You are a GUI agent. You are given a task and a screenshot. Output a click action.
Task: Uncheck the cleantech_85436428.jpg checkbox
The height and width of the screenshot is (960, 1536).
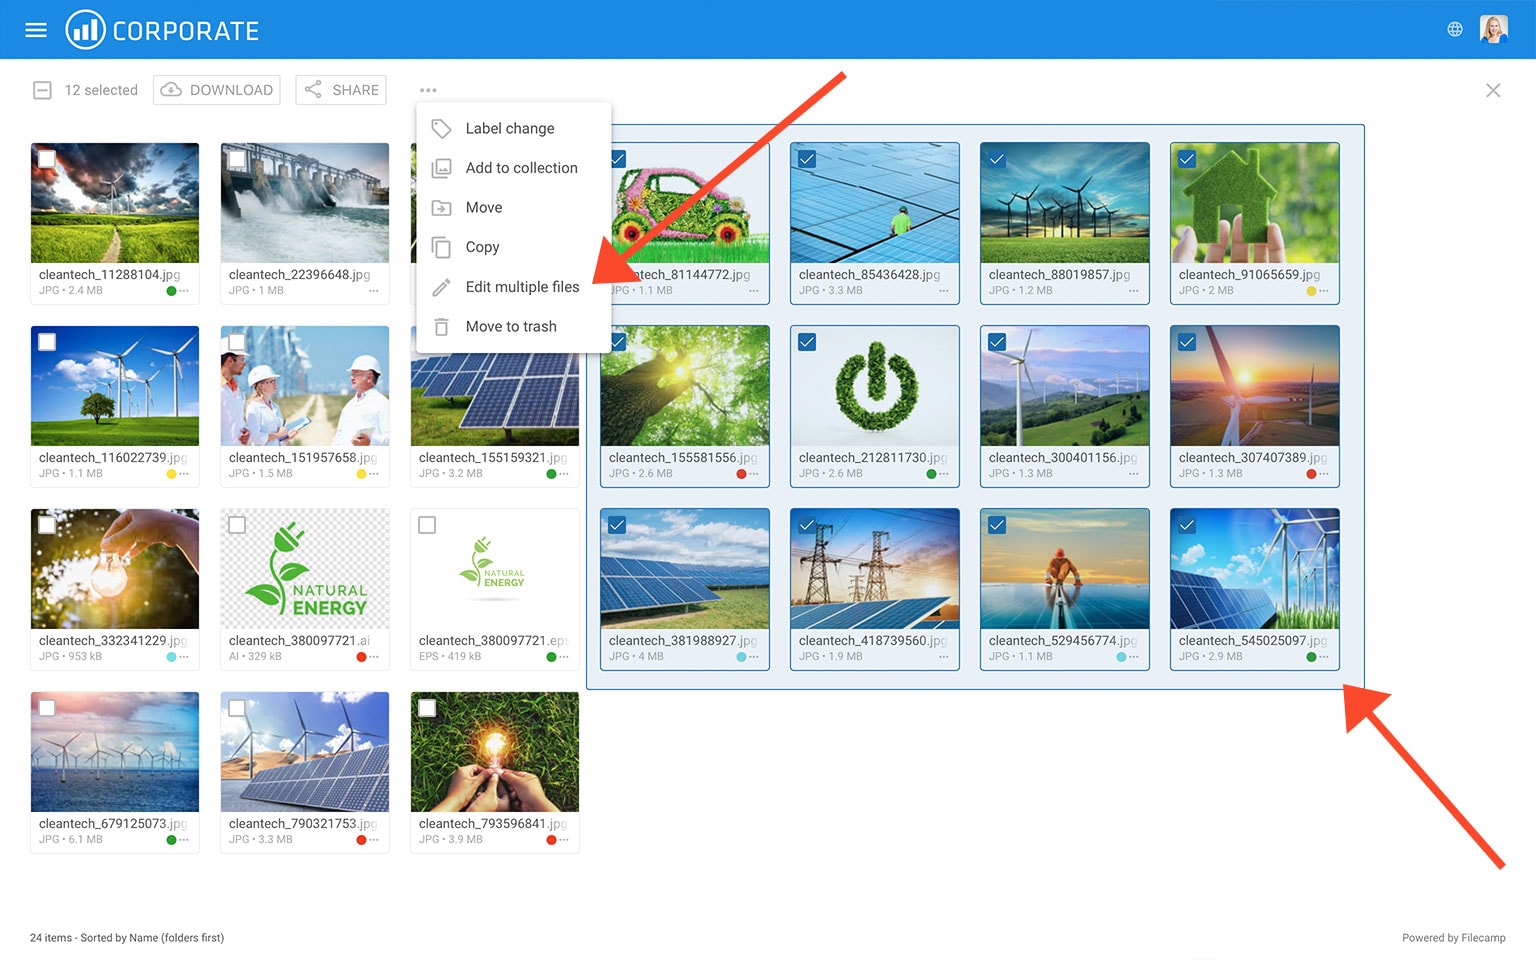click(x=807, y=159)
